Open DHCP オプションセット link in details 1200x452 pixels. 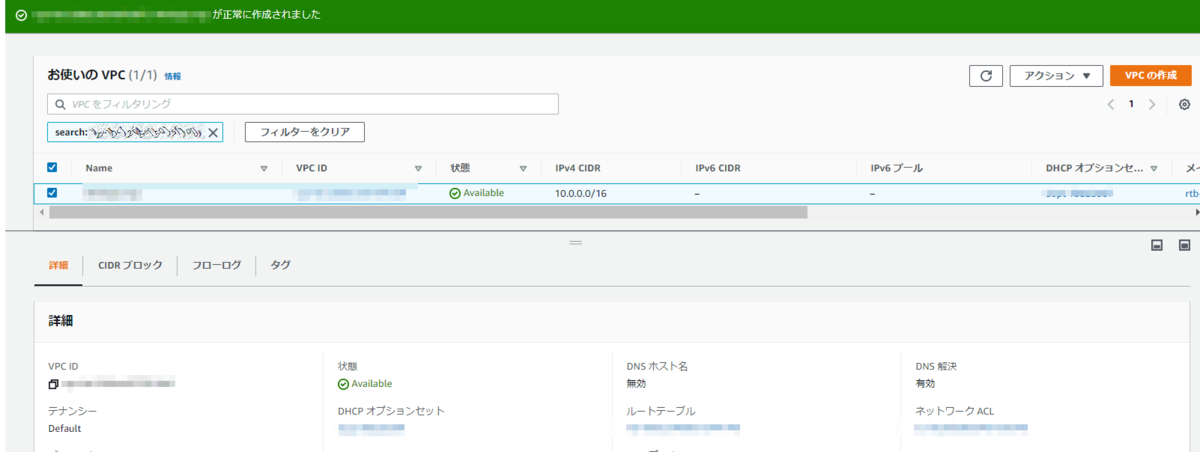click(x=371, y=428)
